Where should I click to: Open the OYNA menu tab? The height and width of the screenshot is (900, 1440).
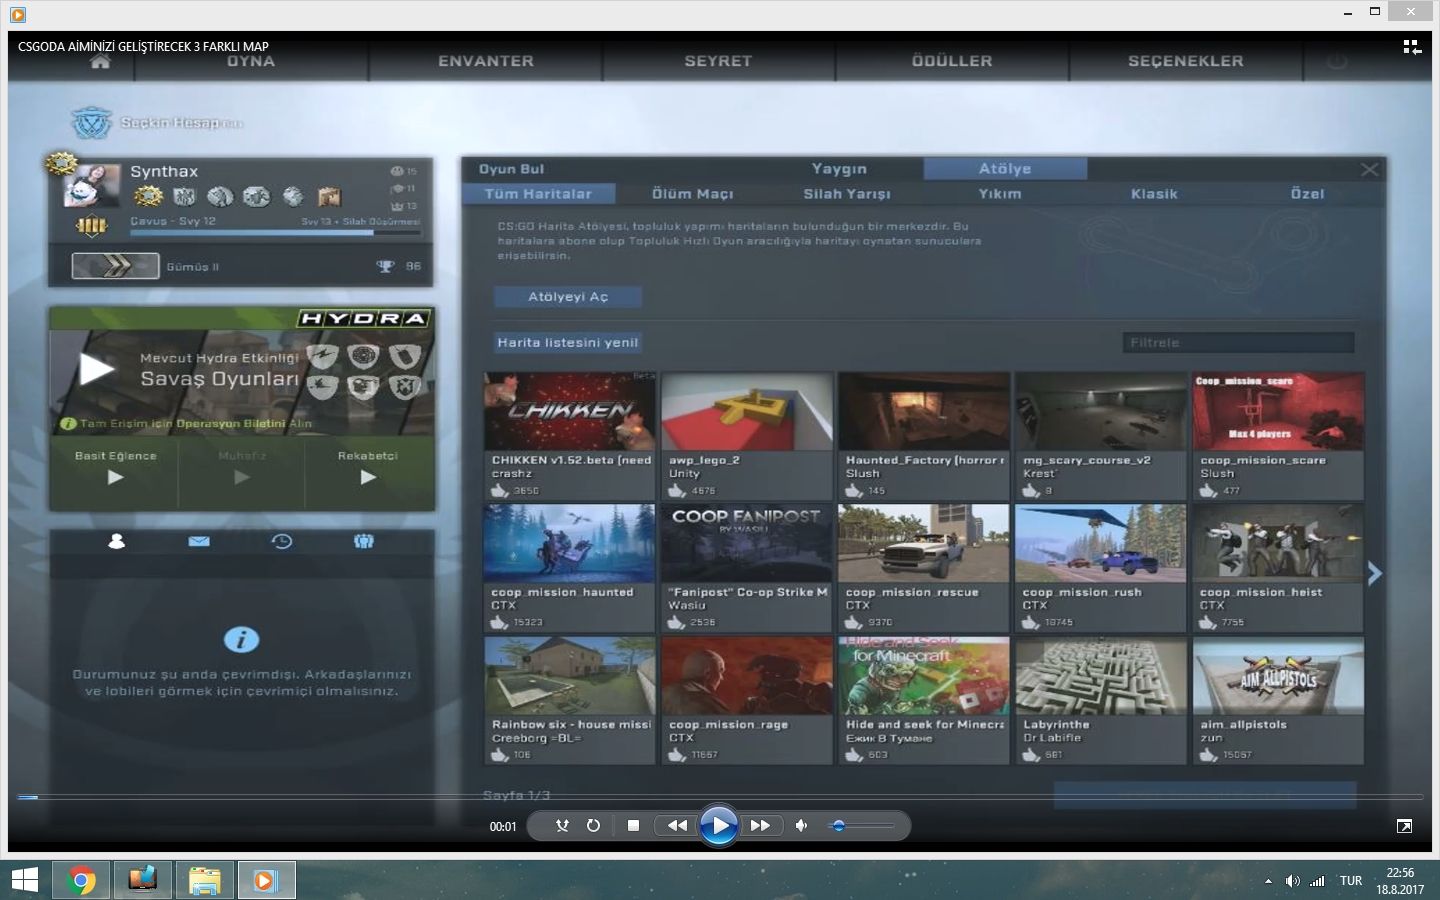click(251, 61)
